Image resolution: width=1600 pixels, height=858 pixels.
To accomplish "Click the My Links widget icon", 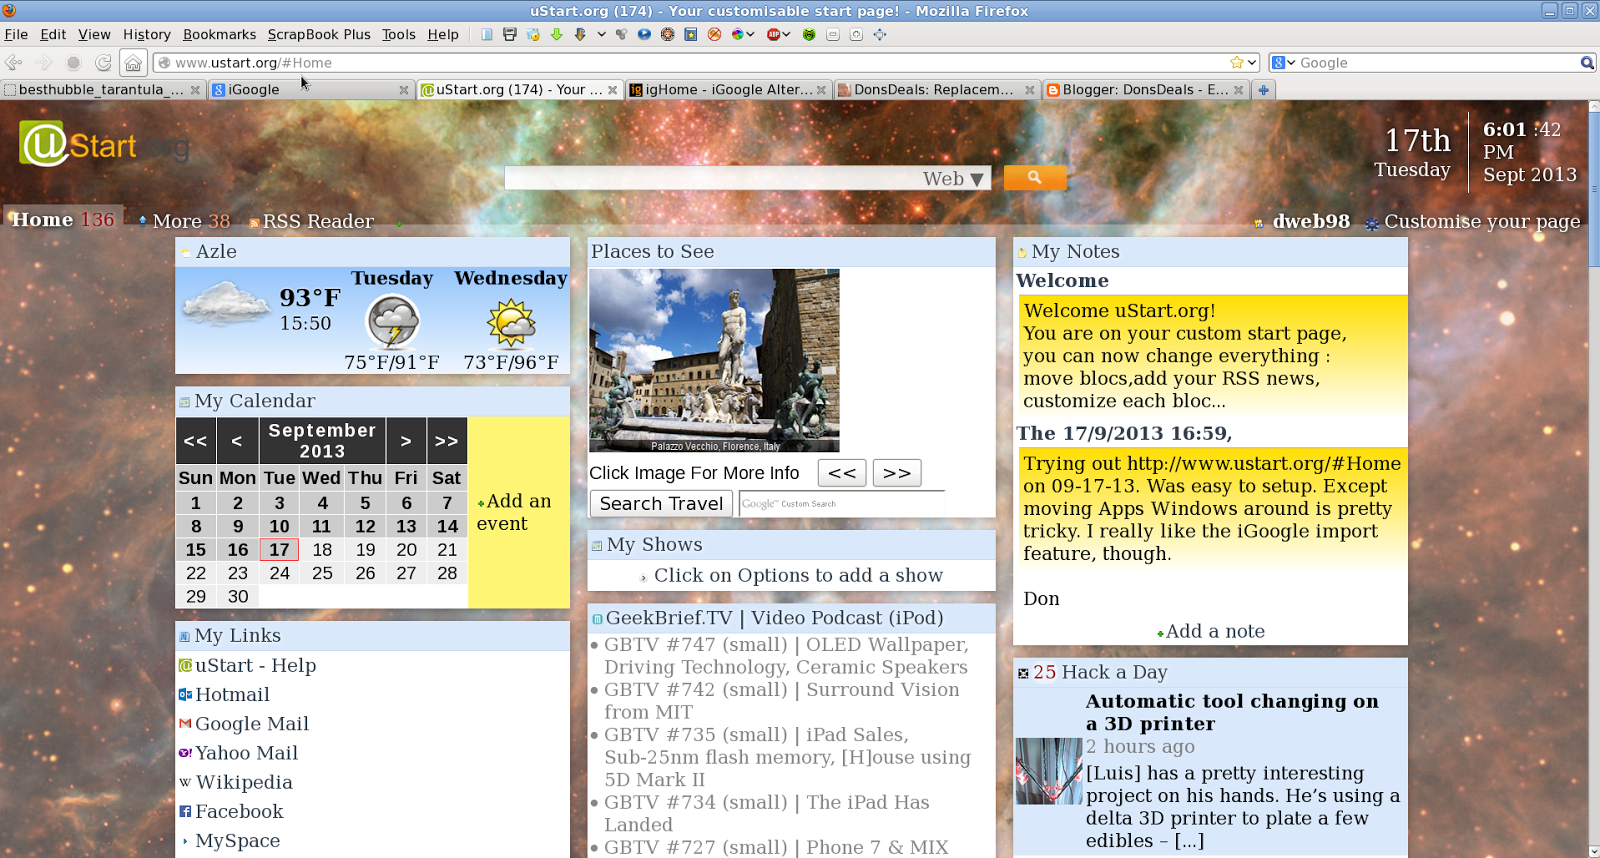I will coord(184,636).
